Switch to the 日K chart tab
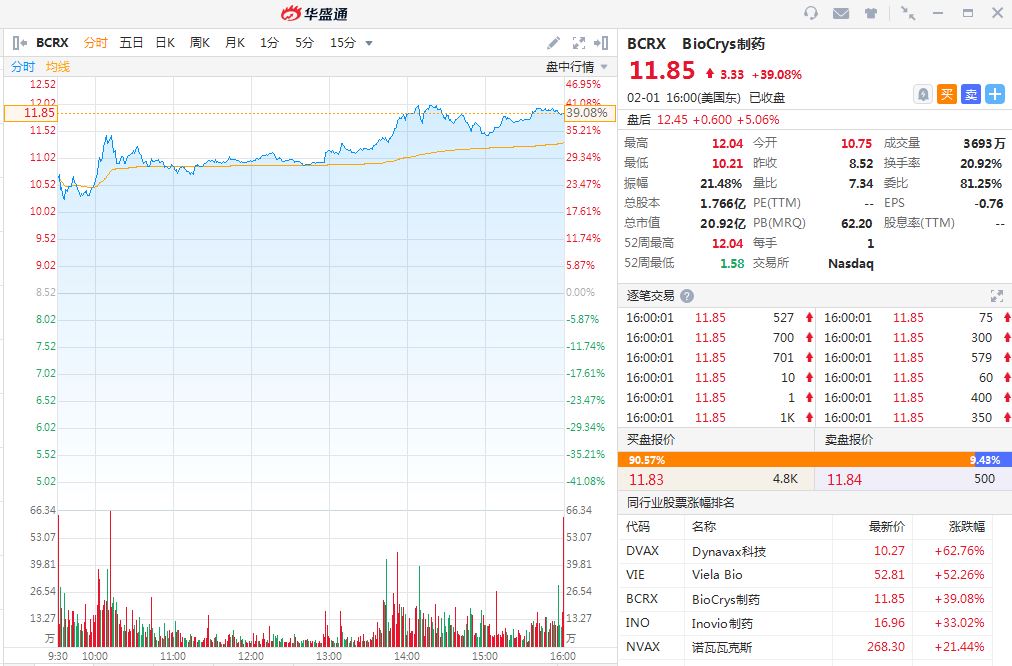This screenshot has width=1012, height=666. pyautogui.click(x=165, y=43)
